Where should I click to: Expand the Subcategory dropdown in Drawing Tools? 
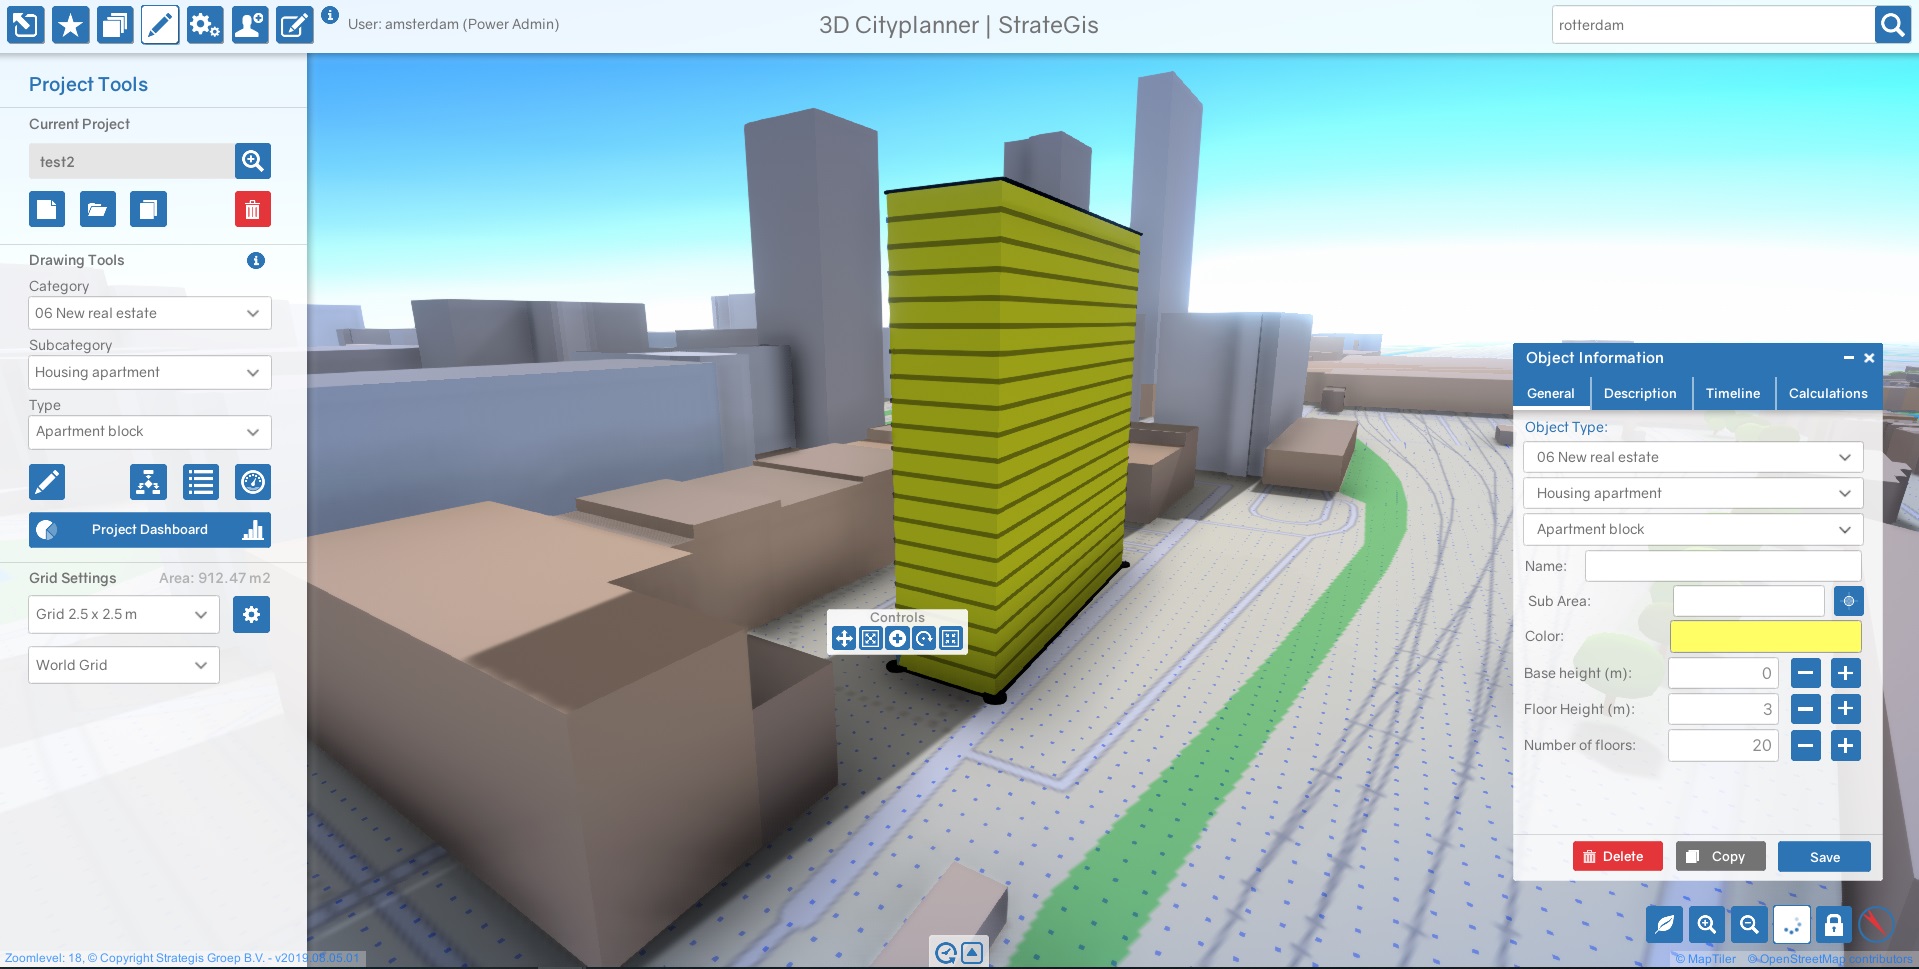(x=150, y=372)
